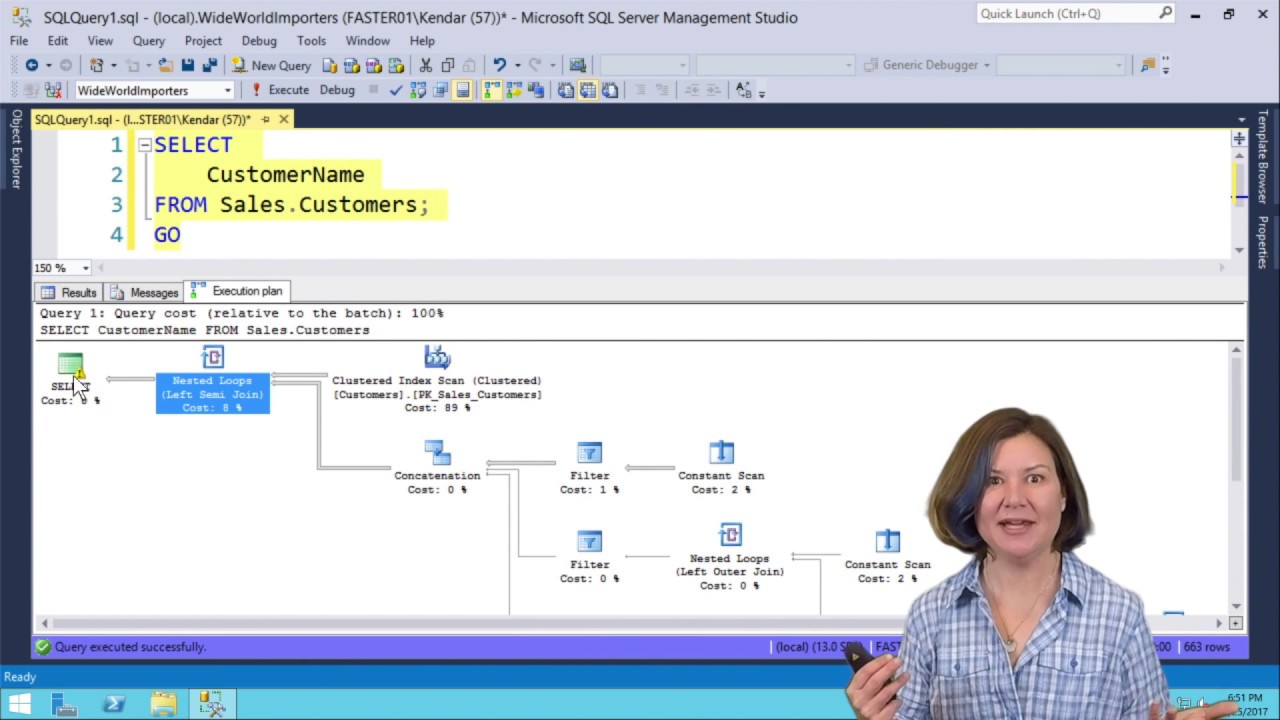
Task: Switch to the Messages tab
Action: coord(144,292)
